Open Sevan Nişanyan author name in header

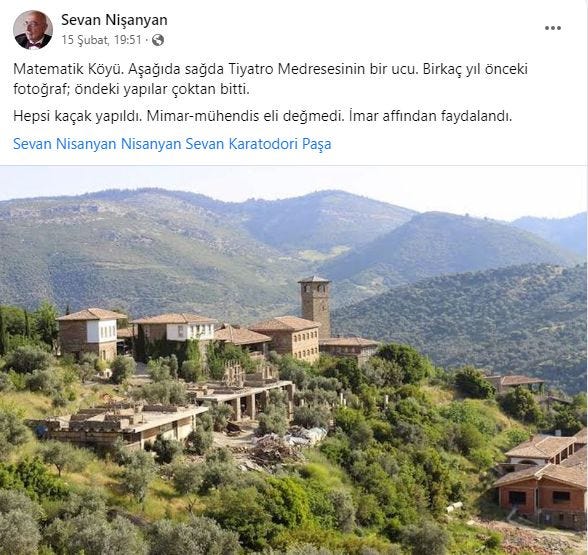click(114, 20)
